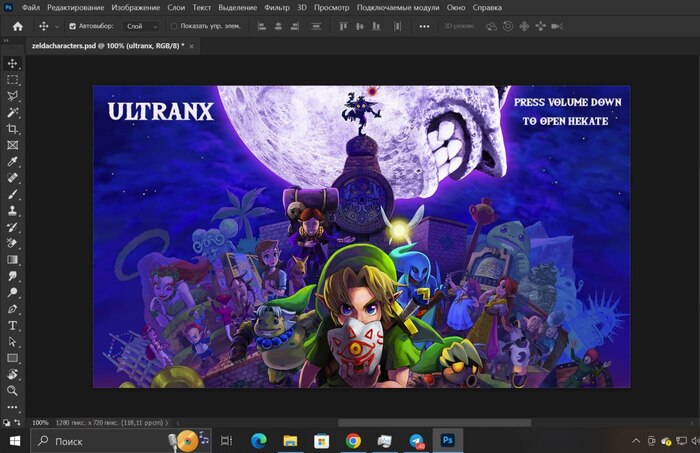This screenshot has width=700, height=453.
Task: Click the Home icon in options bar
Action: [17, 26]
